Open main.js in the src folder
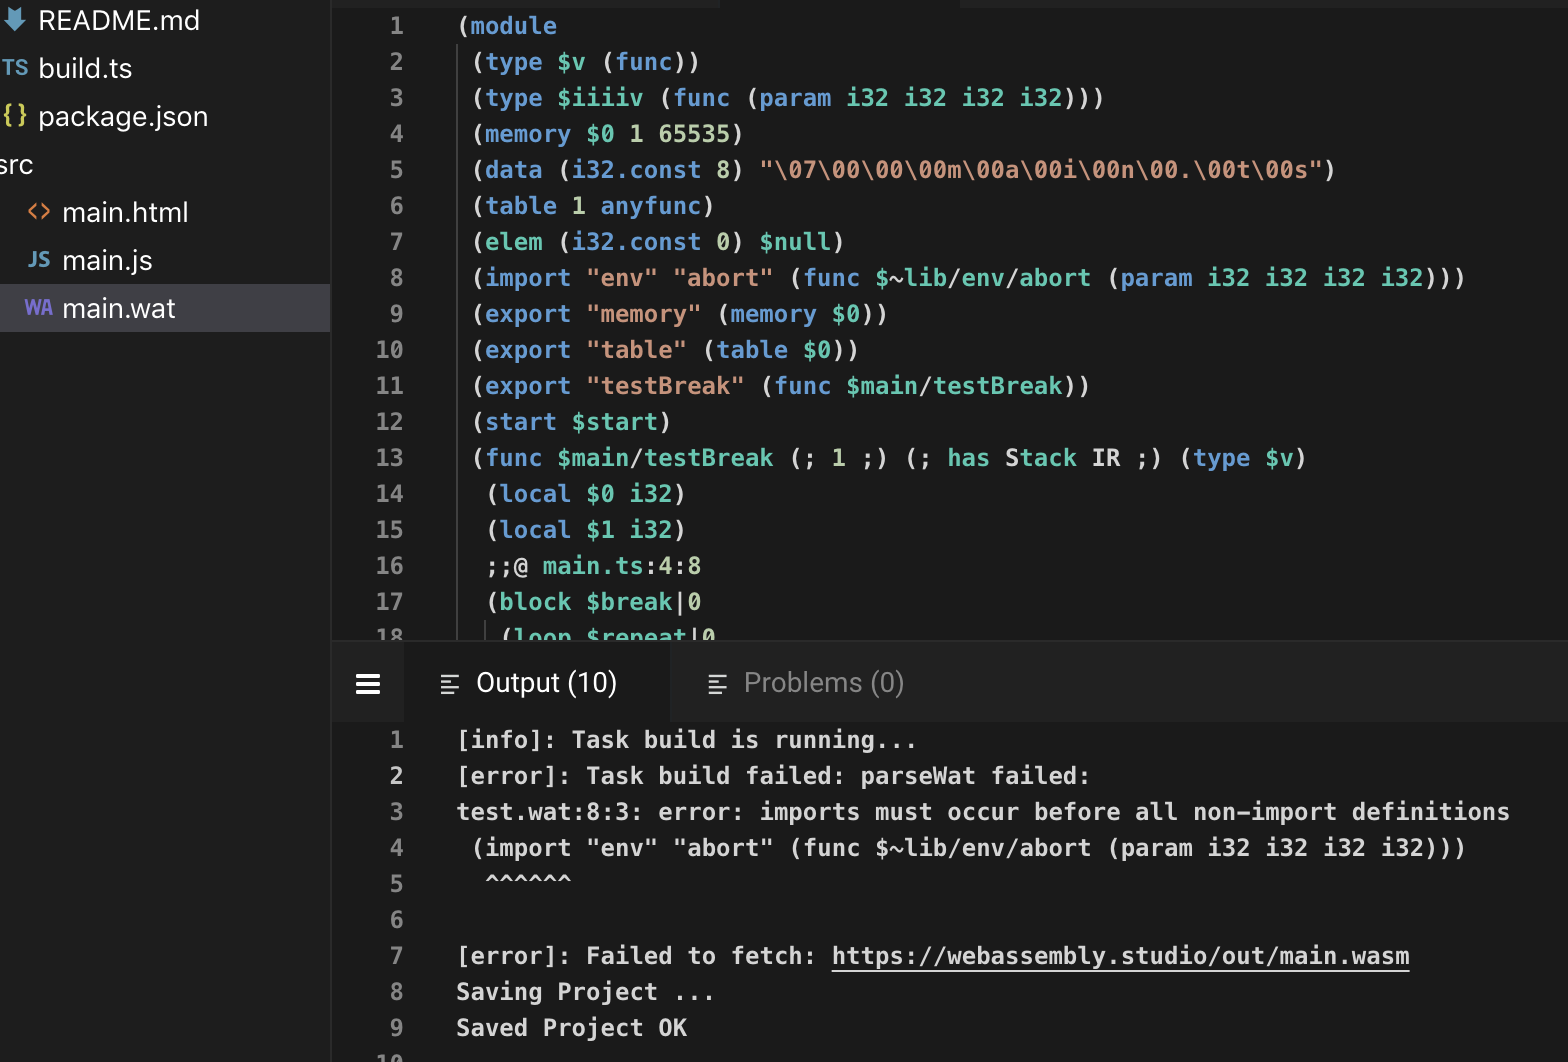1568x1062 pixels. (107, 260)
